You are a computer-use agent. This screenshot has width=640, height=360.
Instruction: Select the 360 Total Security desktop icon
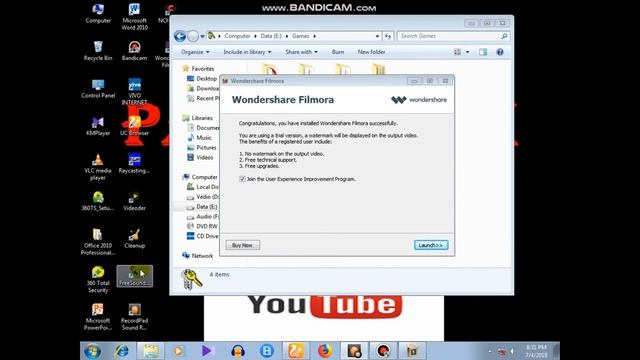click(x=98, y=280)
